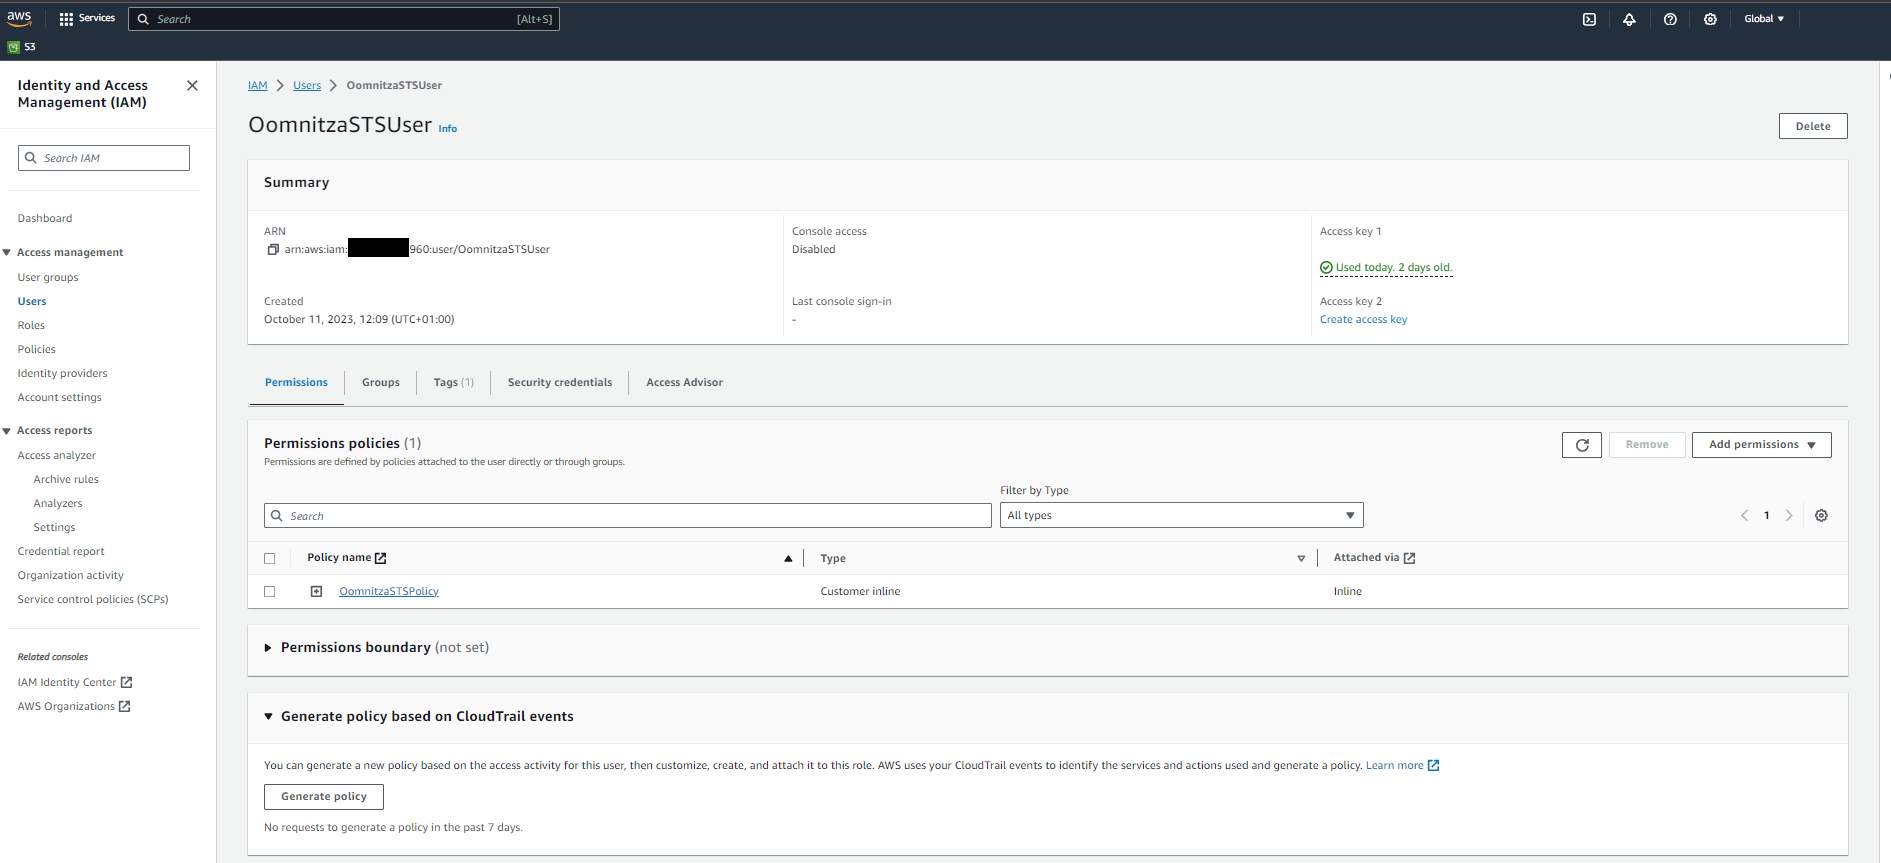This screenshot has width=1891, height=863.
Task: Open Policies in sidebar
Action: point(36,350)
